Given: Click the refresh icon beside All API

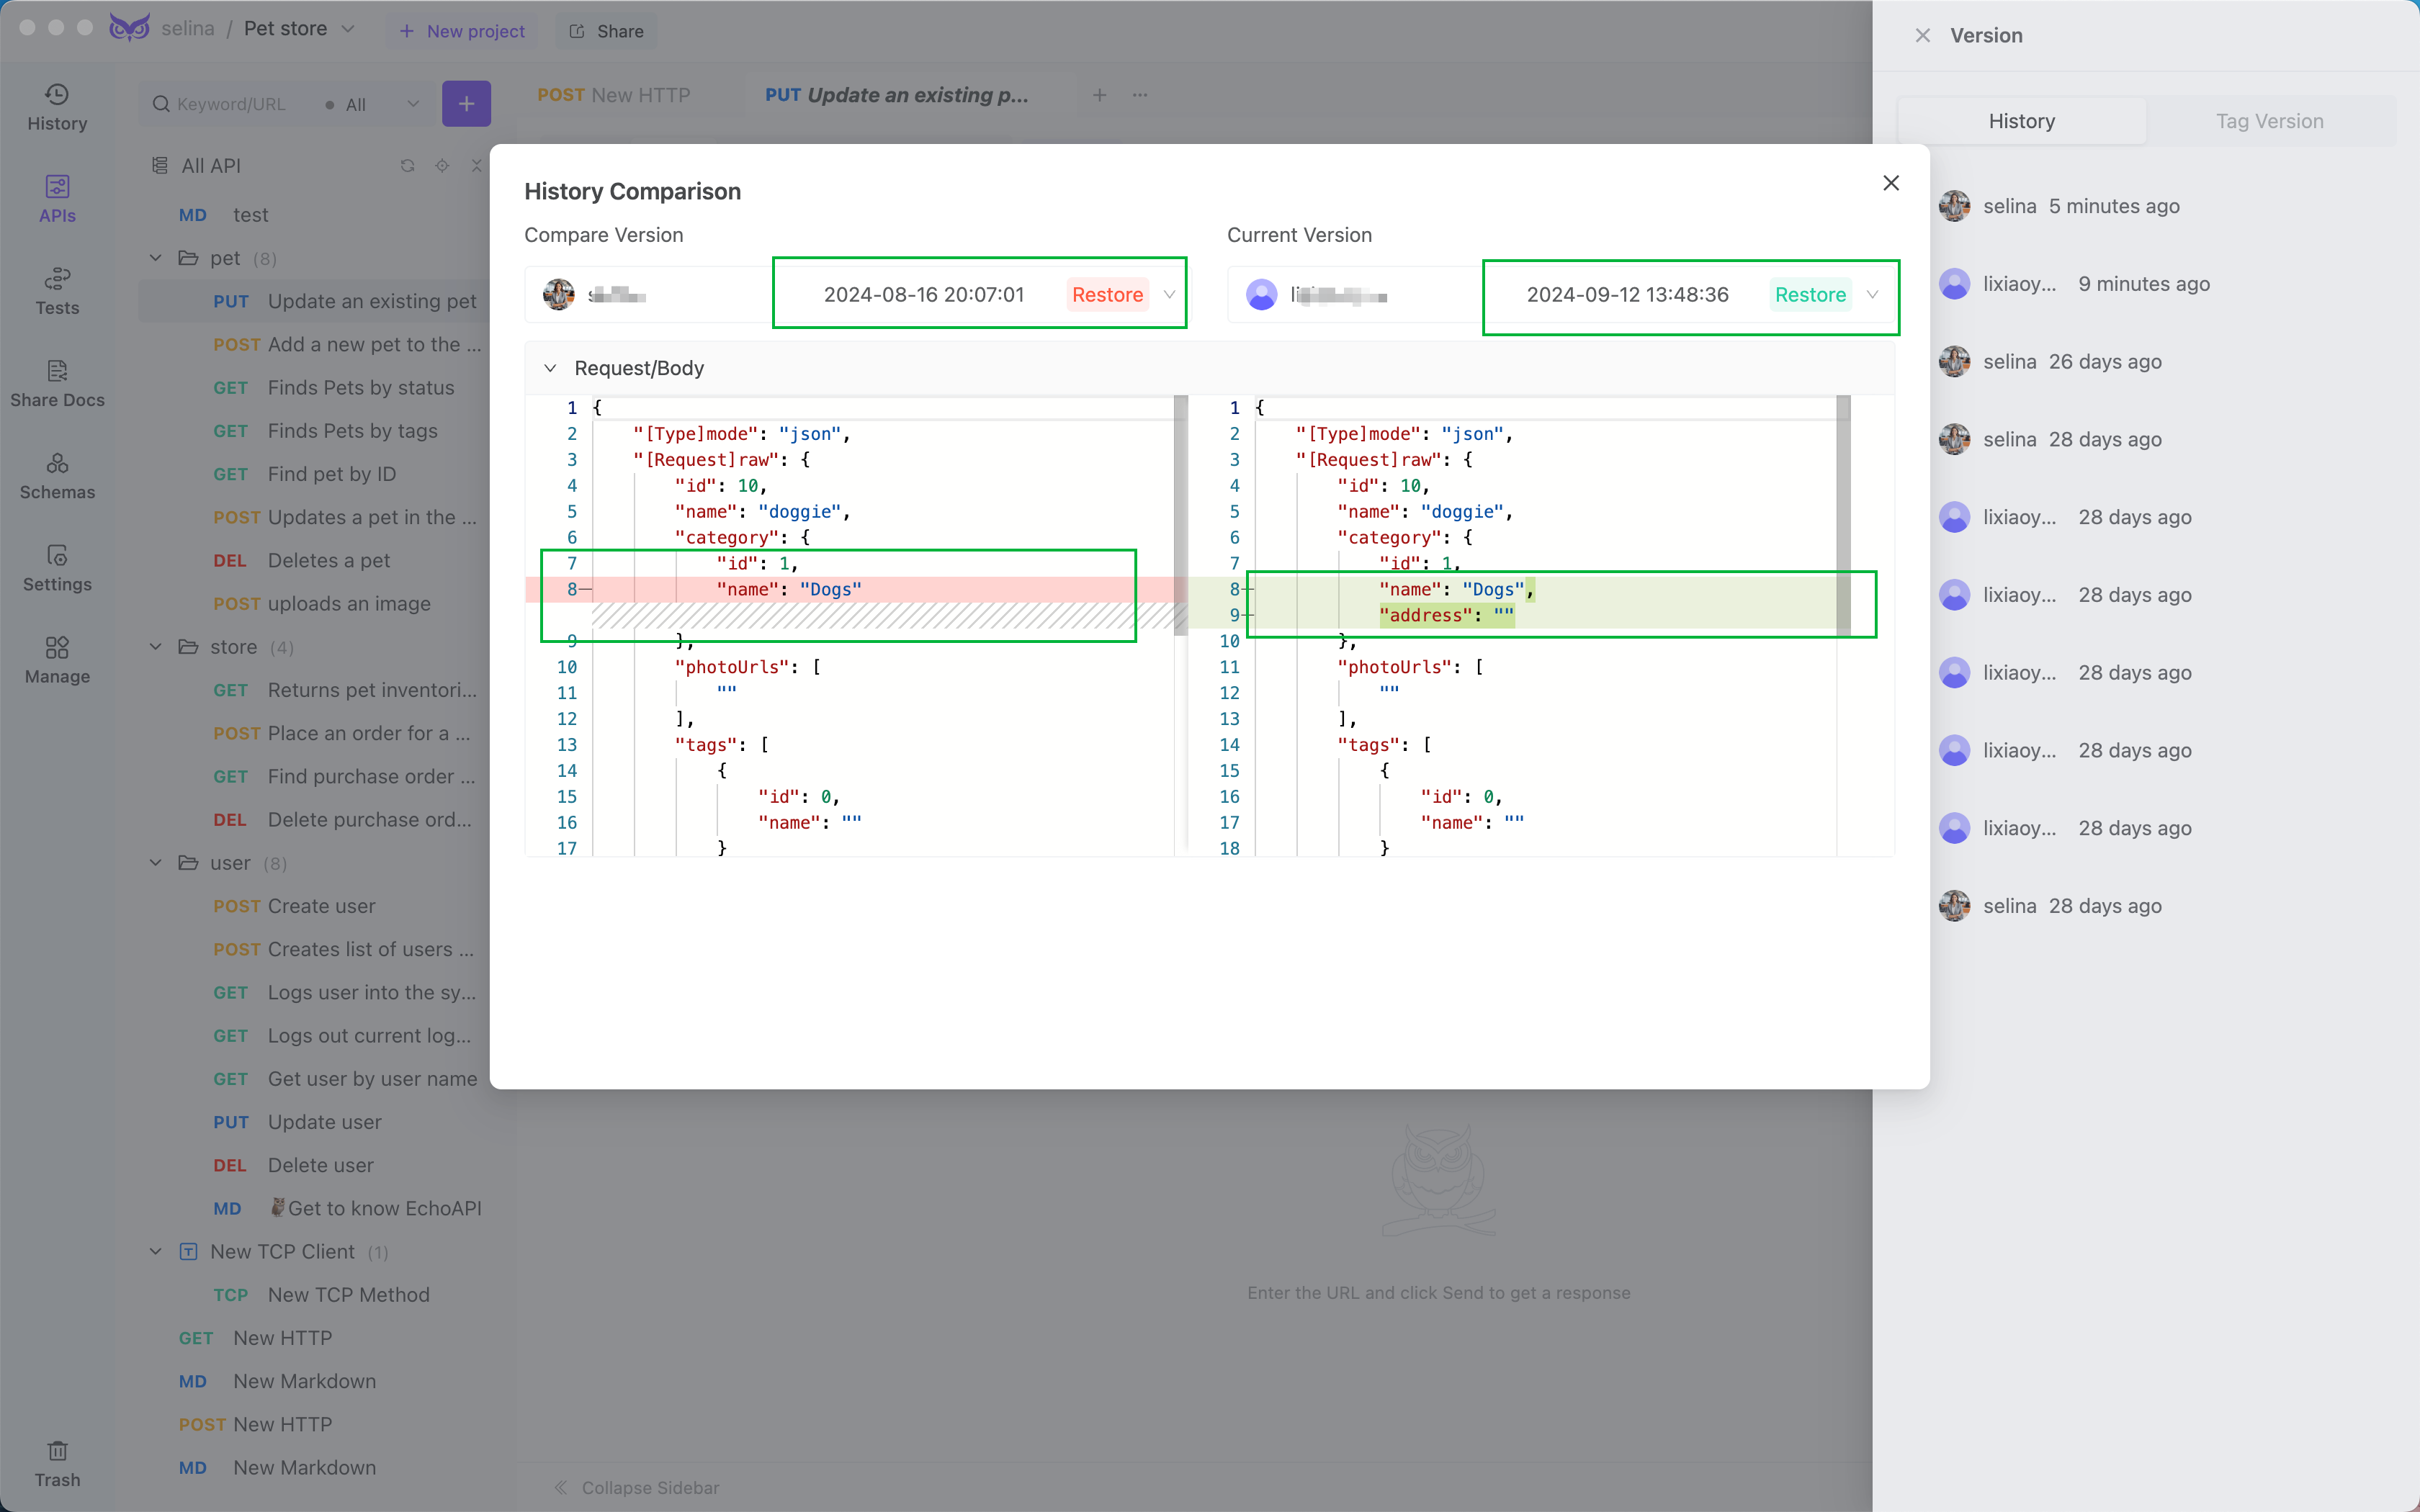Looking at the screenshot, I should tap(407, 166).
